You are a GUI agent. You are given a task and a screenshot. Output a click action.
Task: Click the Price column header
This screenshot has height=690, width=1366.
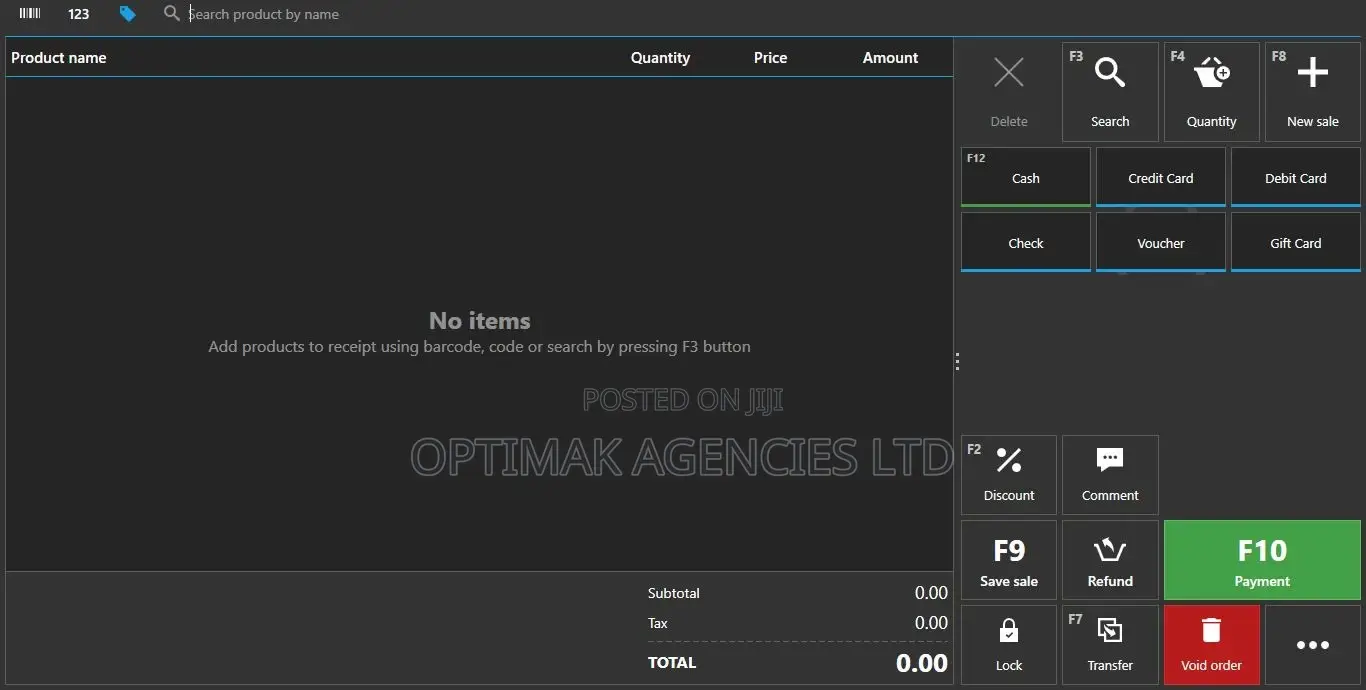point(770,58)
